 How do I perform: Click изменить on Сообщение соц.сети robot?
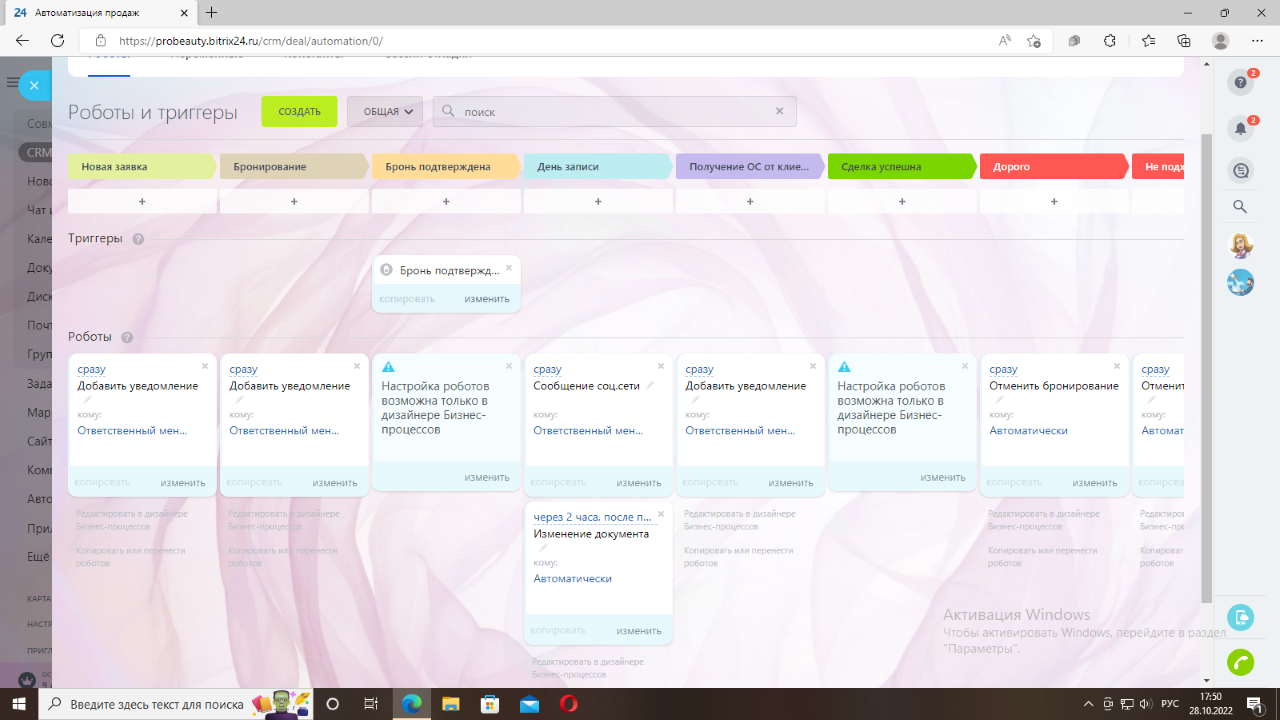tap(639, 483)
